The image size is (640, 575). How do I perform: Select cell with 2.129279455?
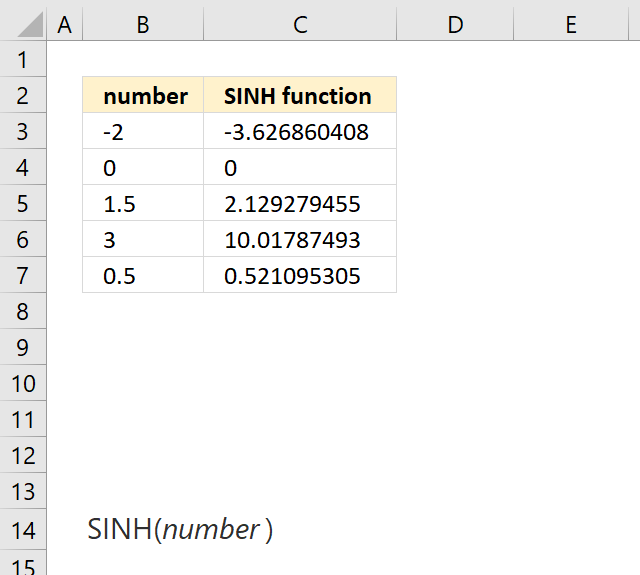[300, 203]
